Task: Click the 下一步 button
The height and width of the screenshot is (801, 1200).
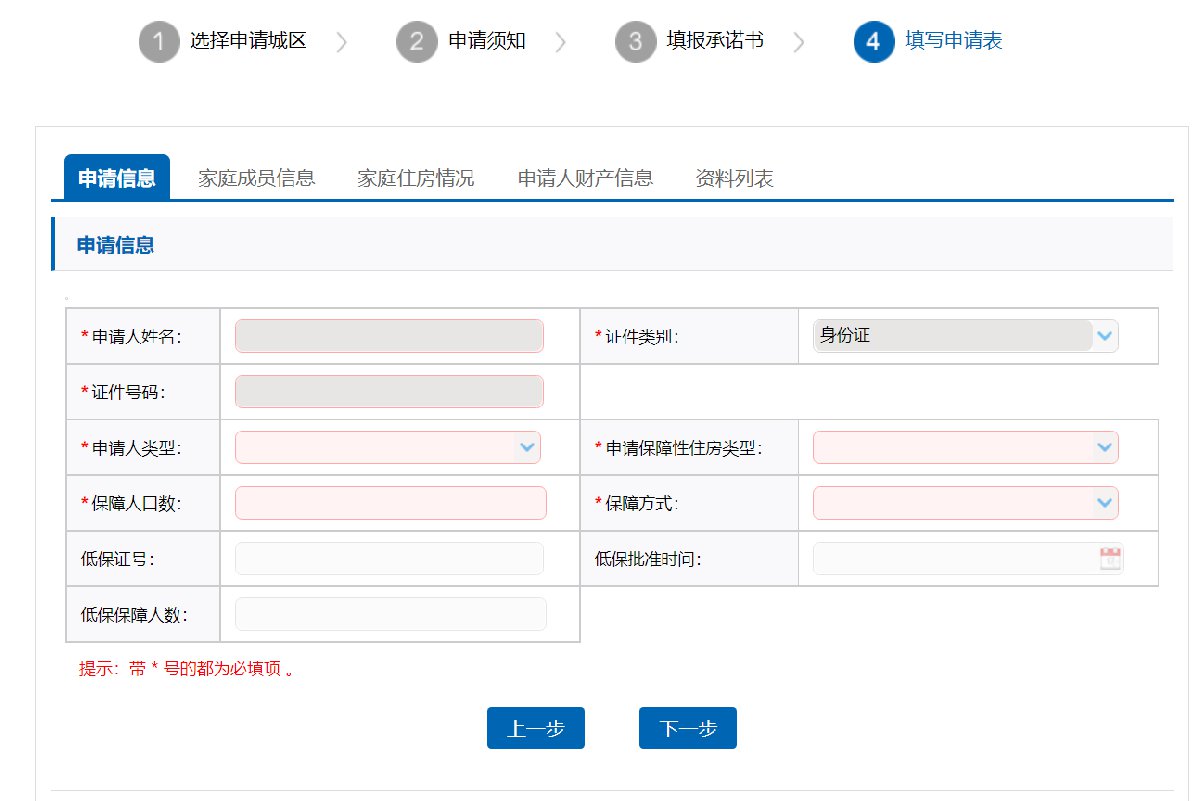Action: coord(687,729)
